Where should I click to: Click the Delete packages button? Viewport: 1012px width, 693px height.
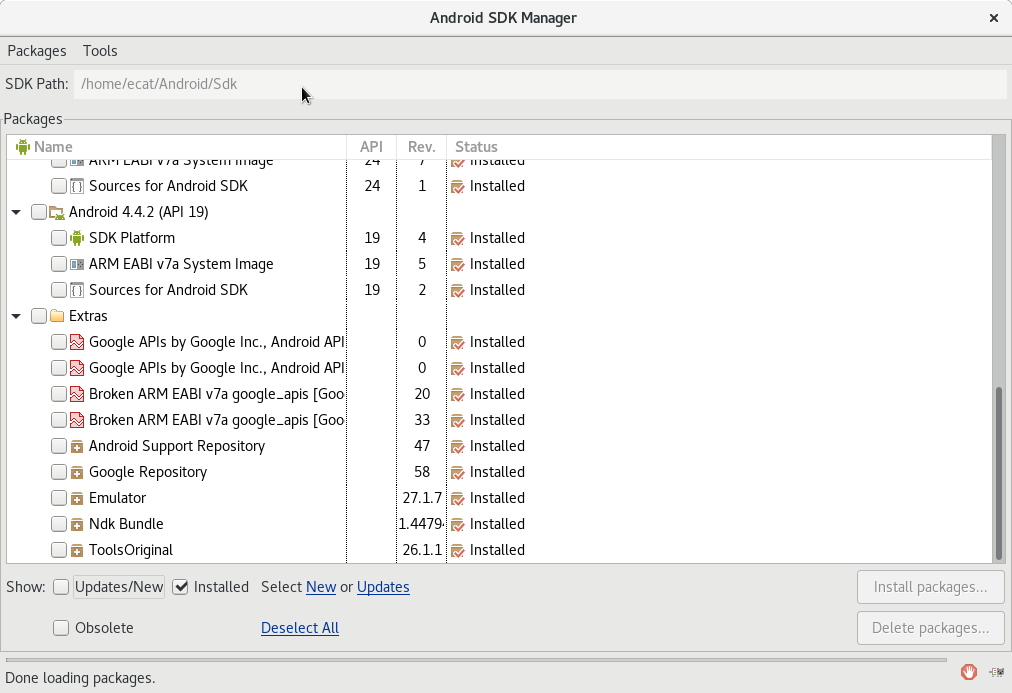click(931, 628)
